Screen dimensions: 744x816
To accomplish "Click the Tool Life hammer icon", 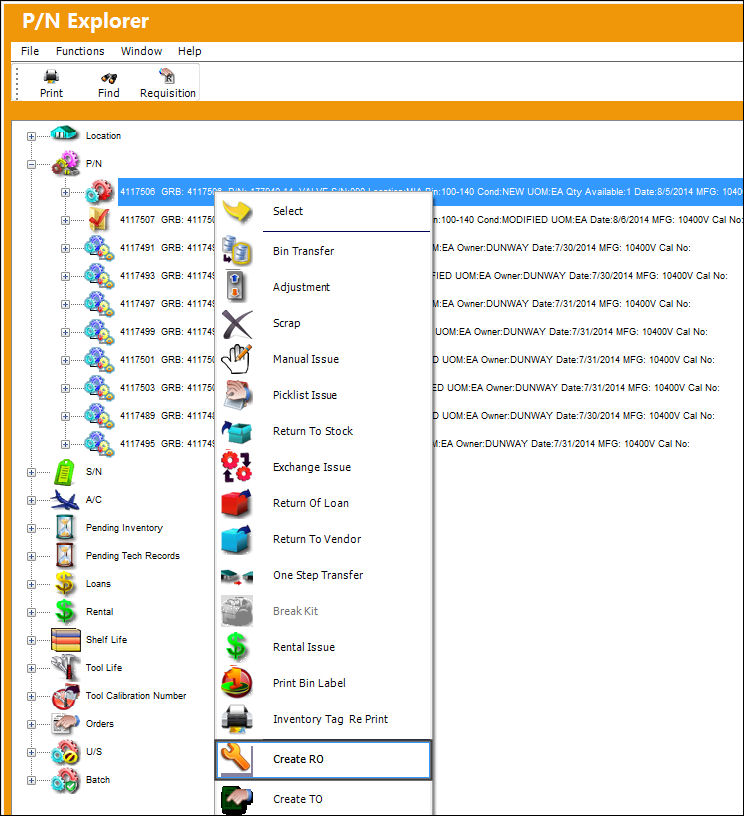I will pyautogui.click(x=66, y=668).
